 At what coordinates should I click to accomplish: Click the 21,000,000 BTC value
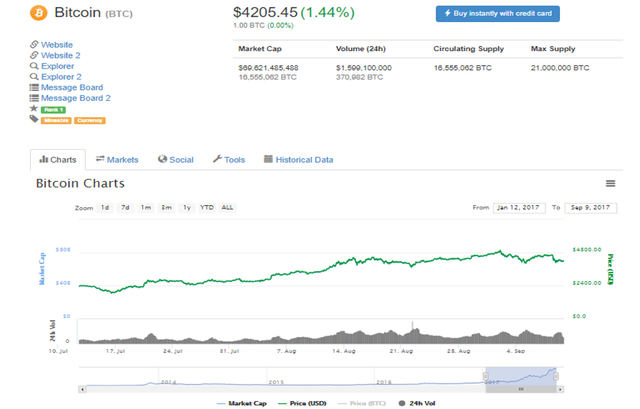point(560,68)
